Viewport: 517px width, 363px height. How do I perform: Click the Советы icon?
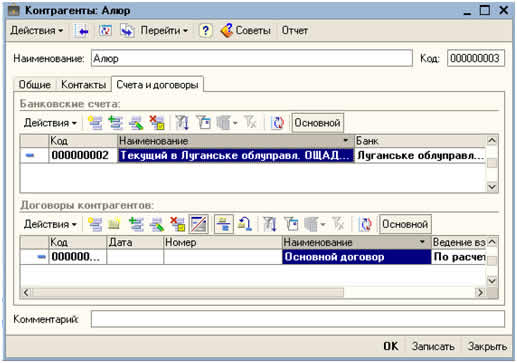click(x=227, y=30)
